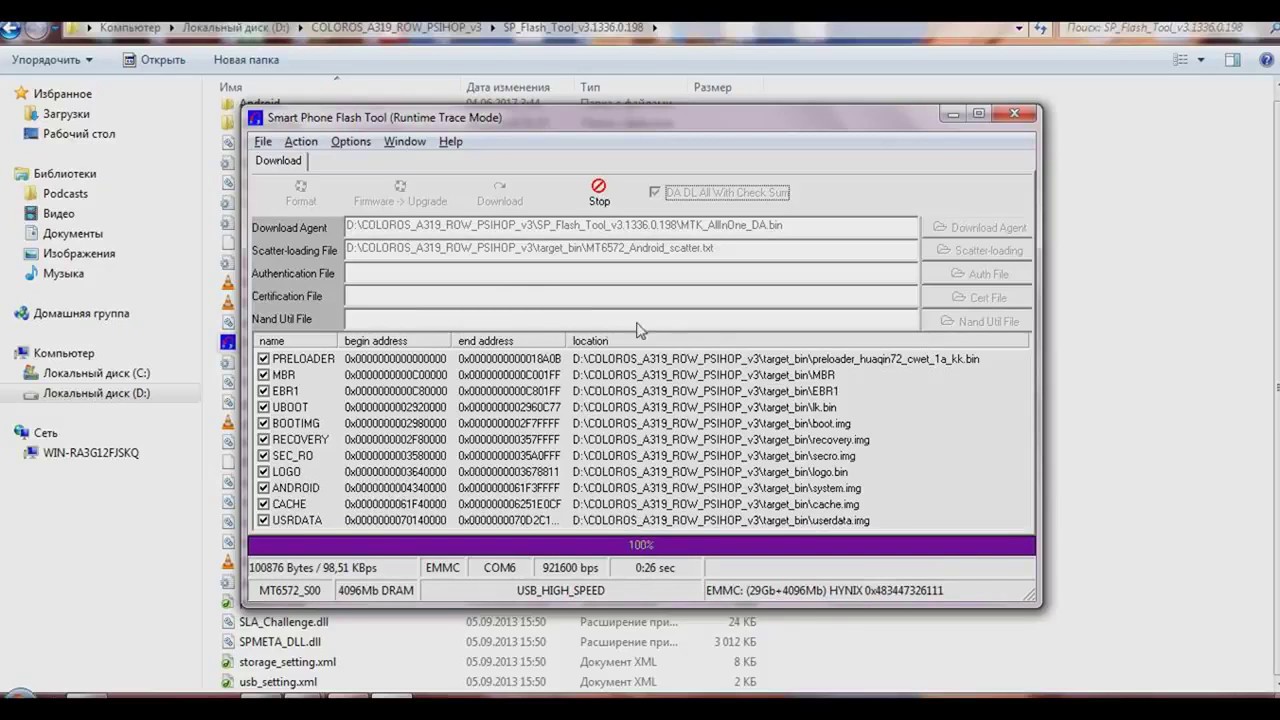The image size is (1280, 720).
Task: Open Домашняя группа in Explorer sidebar
Action: [x=81, y=313]
